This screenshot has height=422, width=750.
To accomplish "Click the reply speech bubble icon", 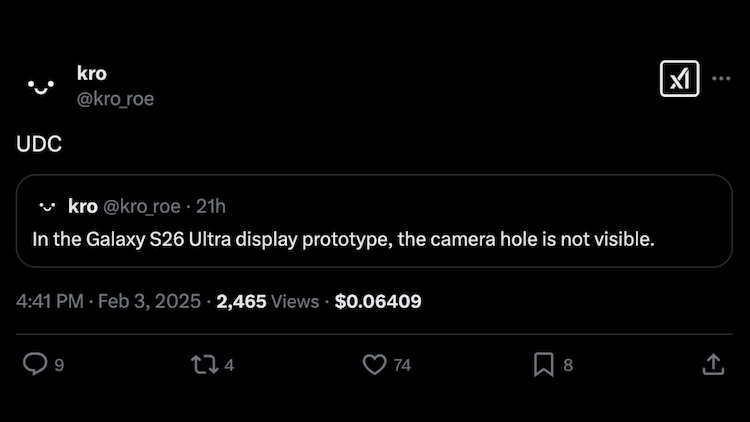I will (x=35, y=365).
